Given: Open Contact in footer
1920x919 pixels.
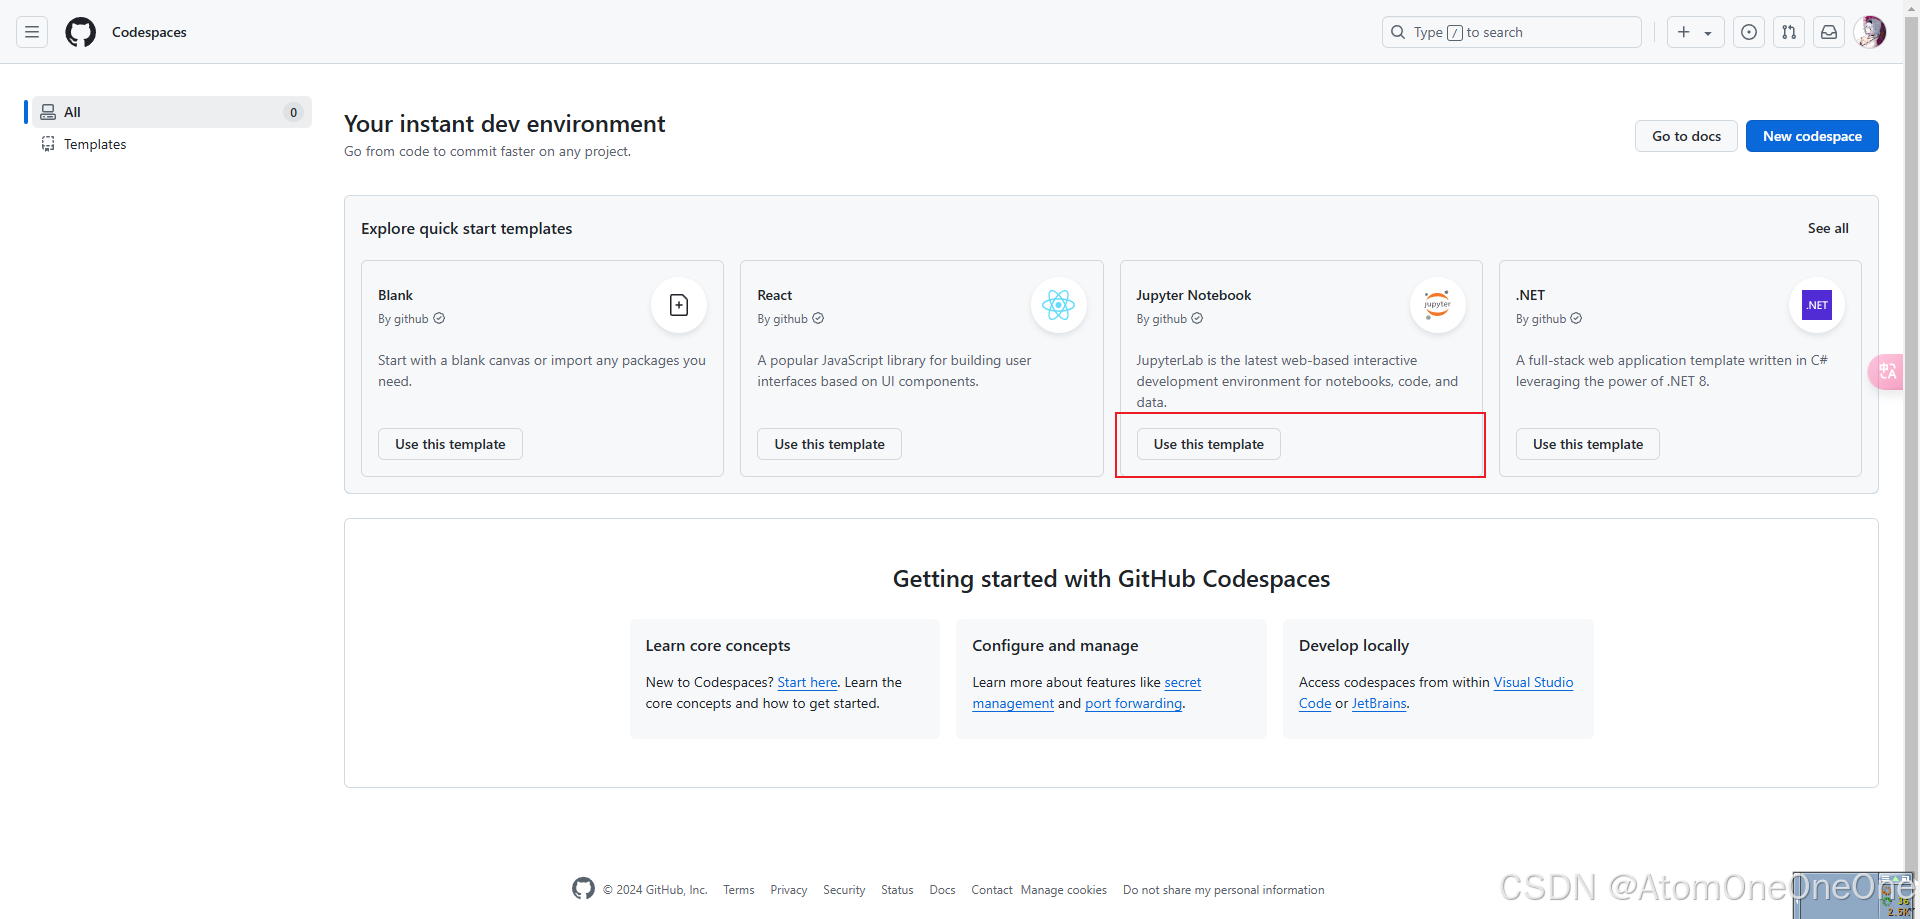Looking at the screenshot, I should point(992,890).
